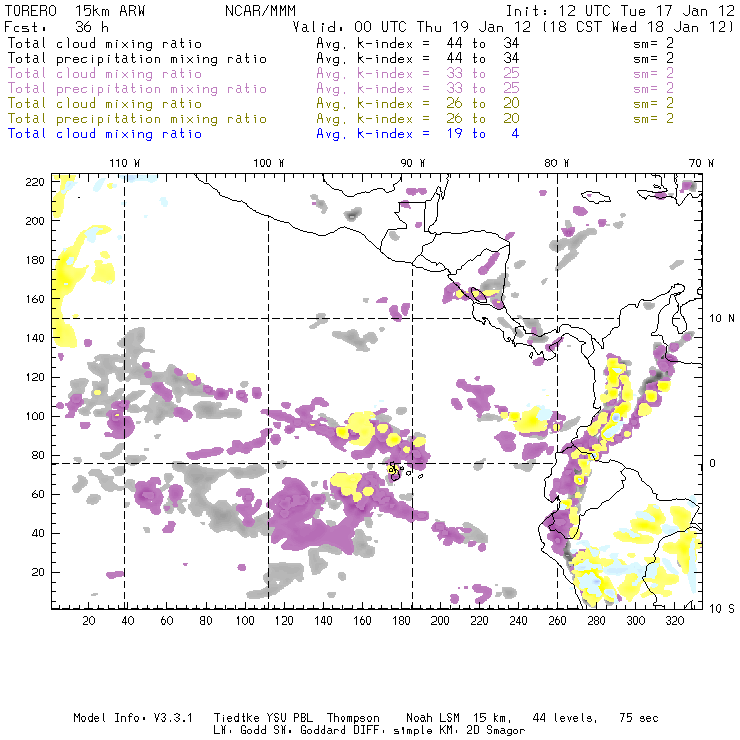Click the olive 'Total precipitation mixing ratio' legend line

pyautogui.click(x=137, y=118)
